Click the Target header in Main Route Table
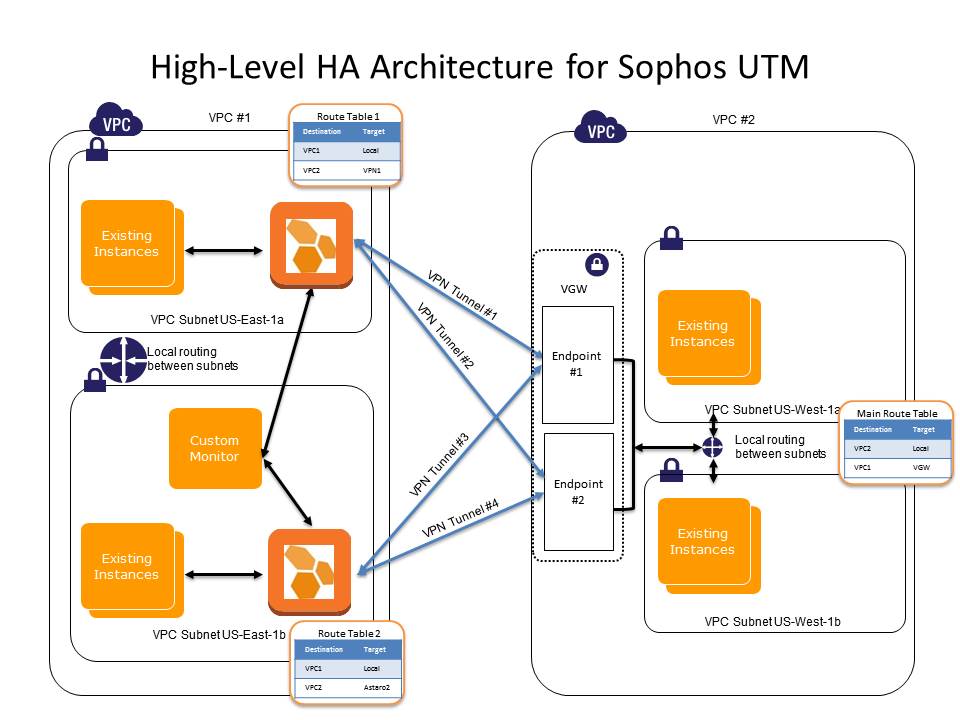 [x=924, y=430]
